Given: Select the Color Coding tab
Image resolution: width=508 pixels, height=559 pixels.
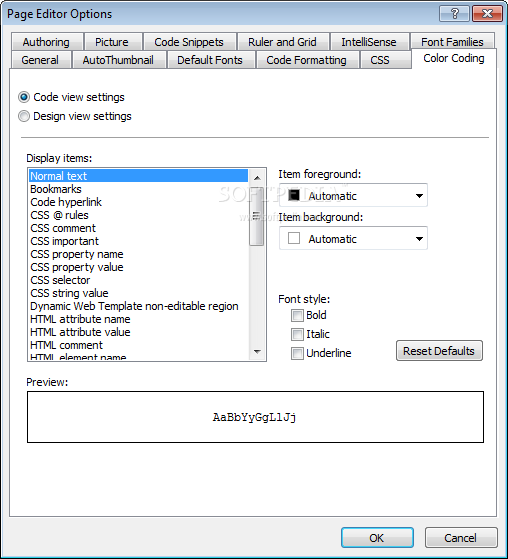Looking at the screenshot, I should [x=453, y=58].
